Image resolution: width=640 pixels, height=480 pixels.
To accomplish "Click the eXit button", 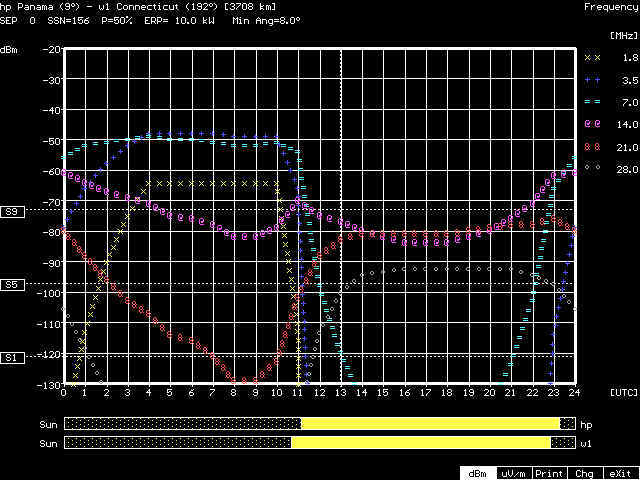I will (x=621, y=473).
